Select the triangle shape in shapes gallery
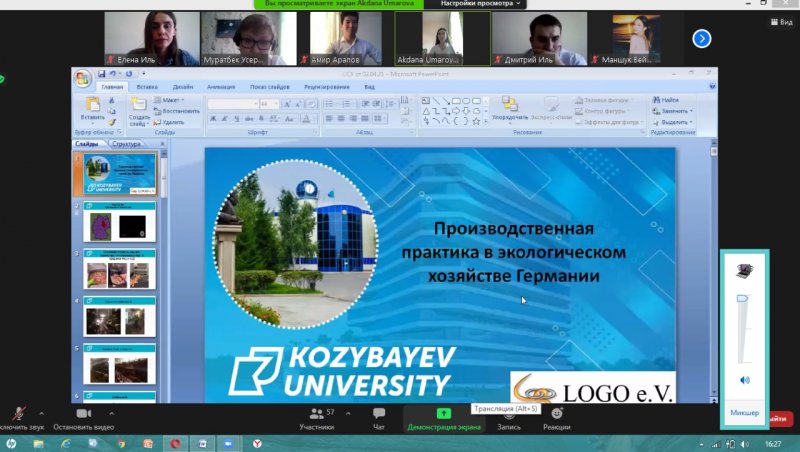The width and height of the screenshot is (800, 452). tap(426, 111)
